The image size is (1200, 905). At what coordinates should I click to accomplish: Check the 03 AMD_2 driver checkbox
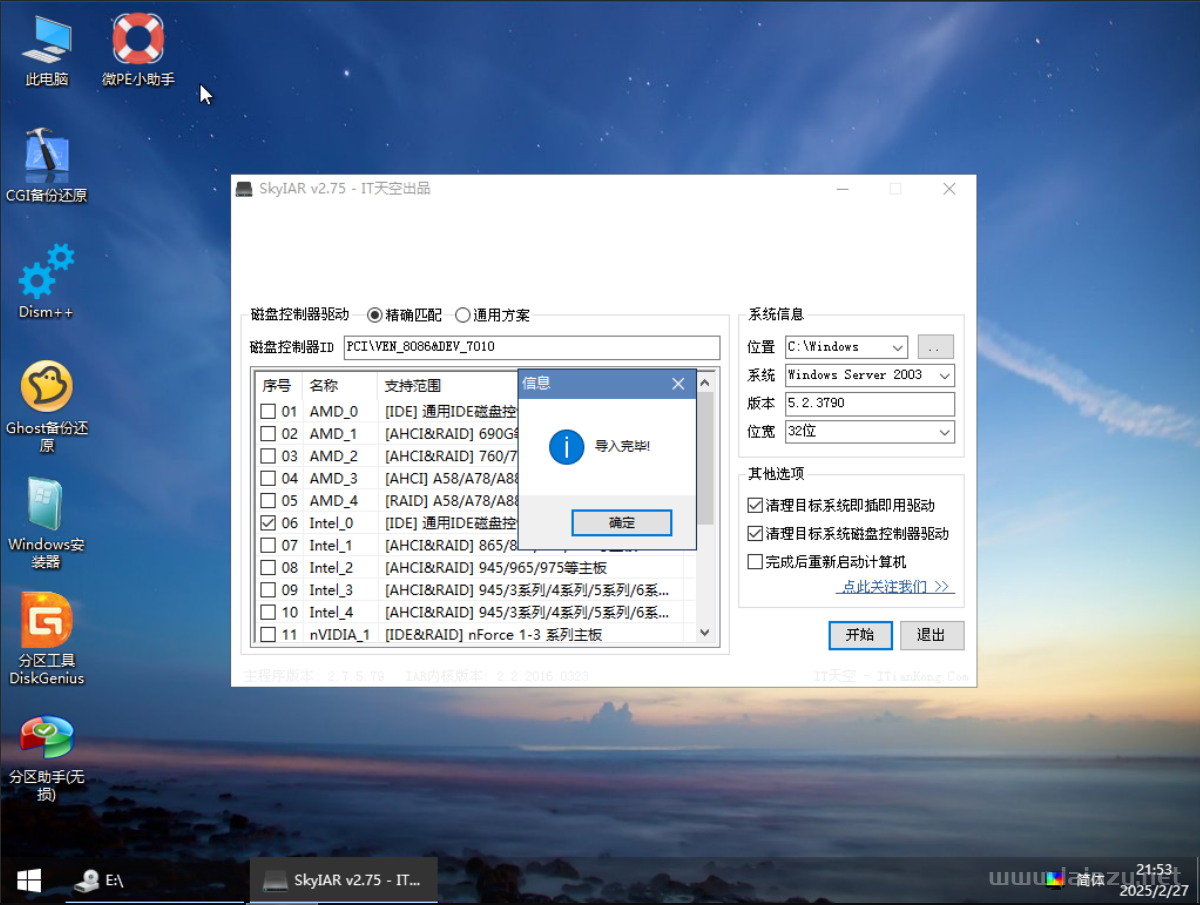pos(268,456)
